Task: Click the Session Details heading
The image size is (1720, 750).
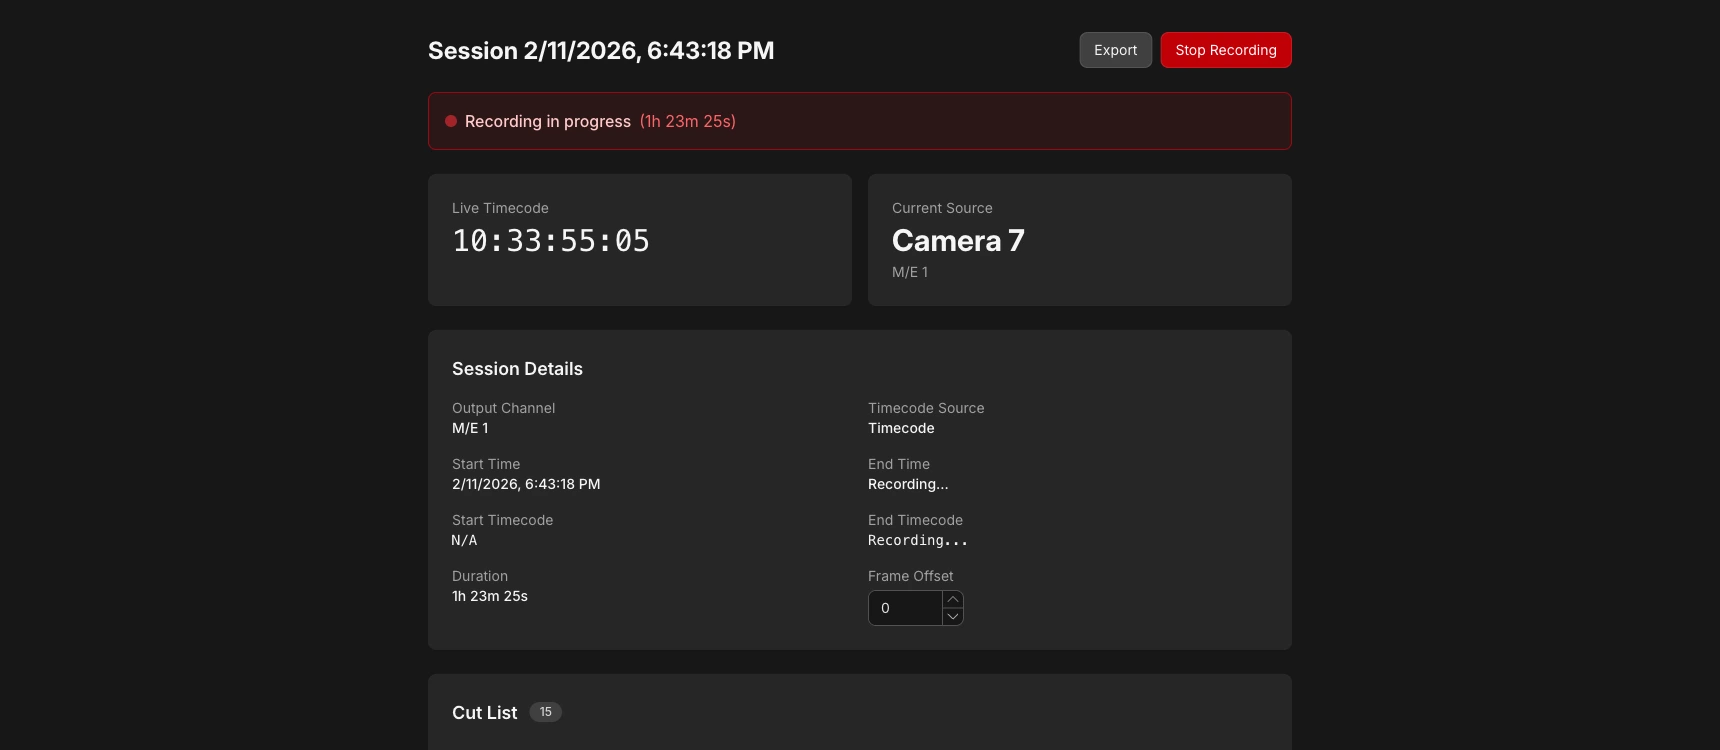Action: pyautogui.click(x=517, y=369)
